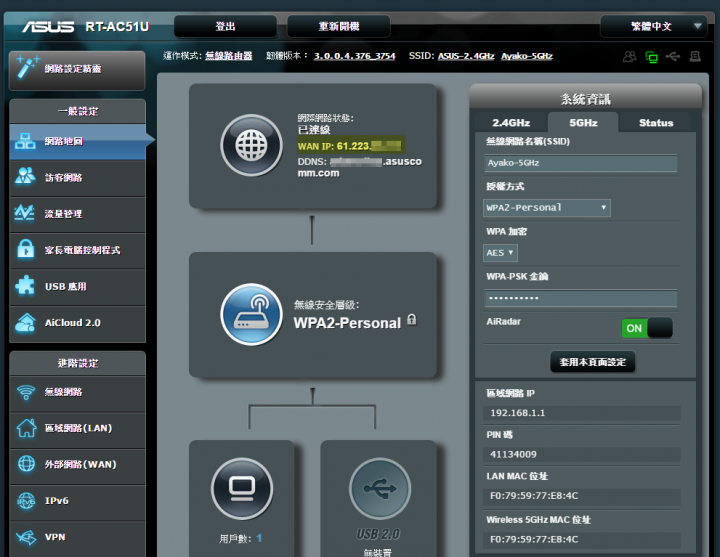Screen dimensions: 720x557
Task: Open the authentication method WPA2-Personal dropdown
Action: click(x=547, y=208)
